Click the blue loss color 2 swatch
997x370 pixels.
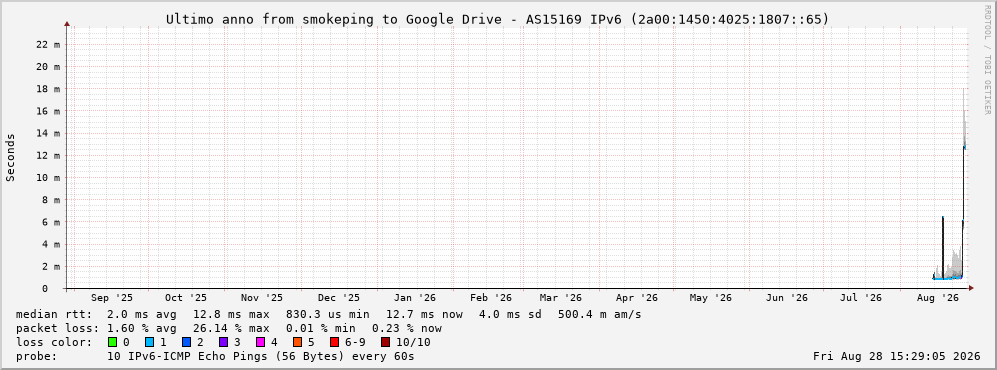186,342
